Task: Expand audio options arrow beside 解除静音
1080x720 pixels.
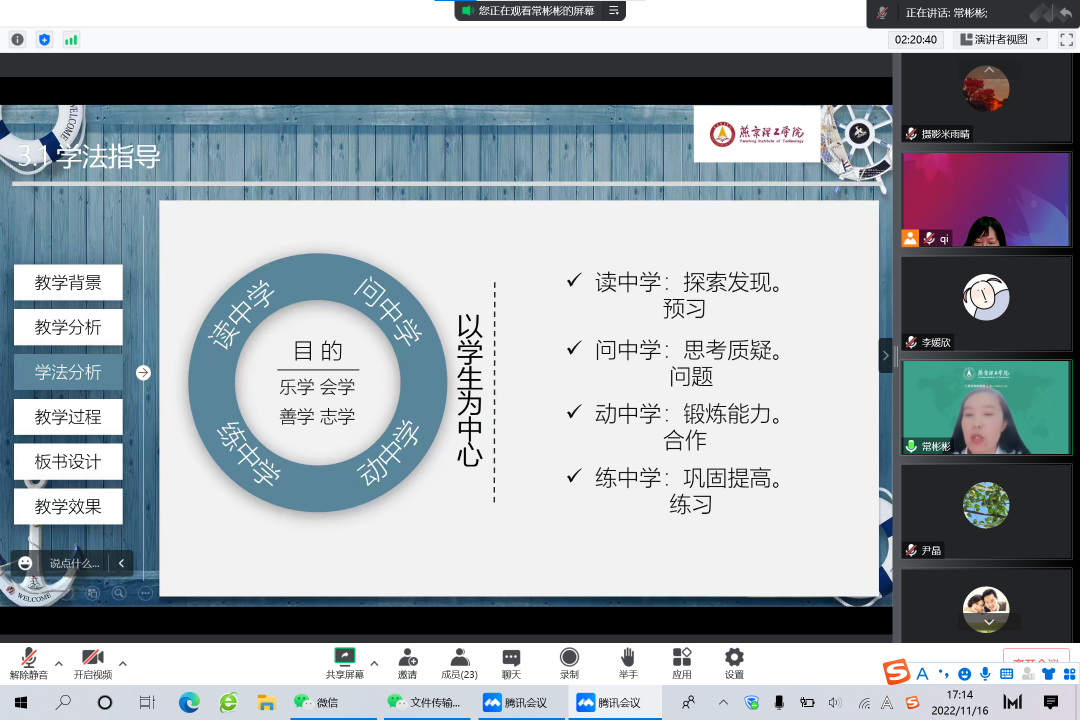Action: click(x=58, y=663)
